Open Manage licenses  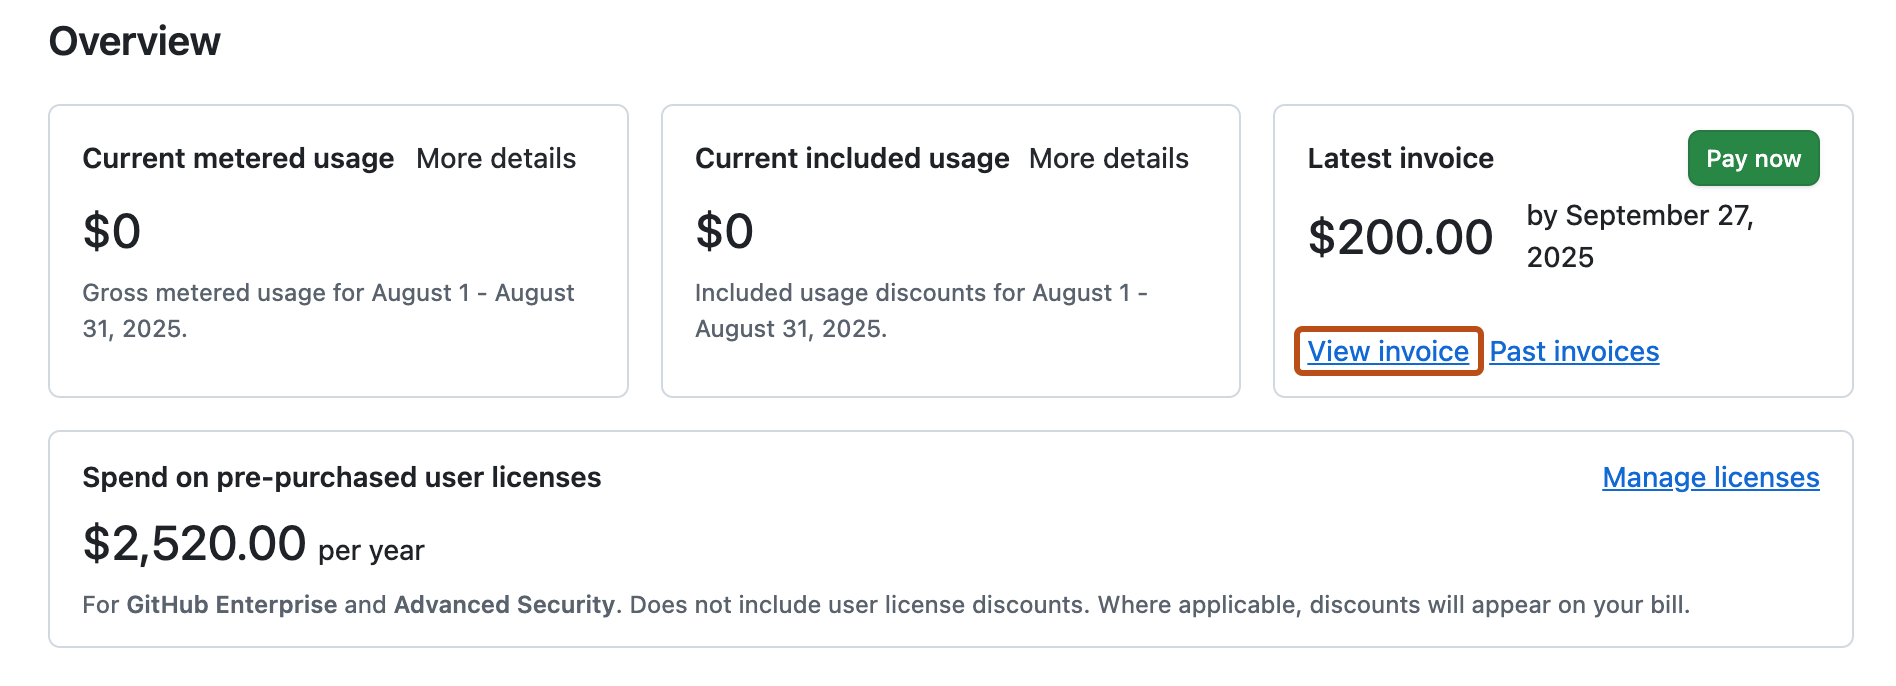(x=1710, y=478)
